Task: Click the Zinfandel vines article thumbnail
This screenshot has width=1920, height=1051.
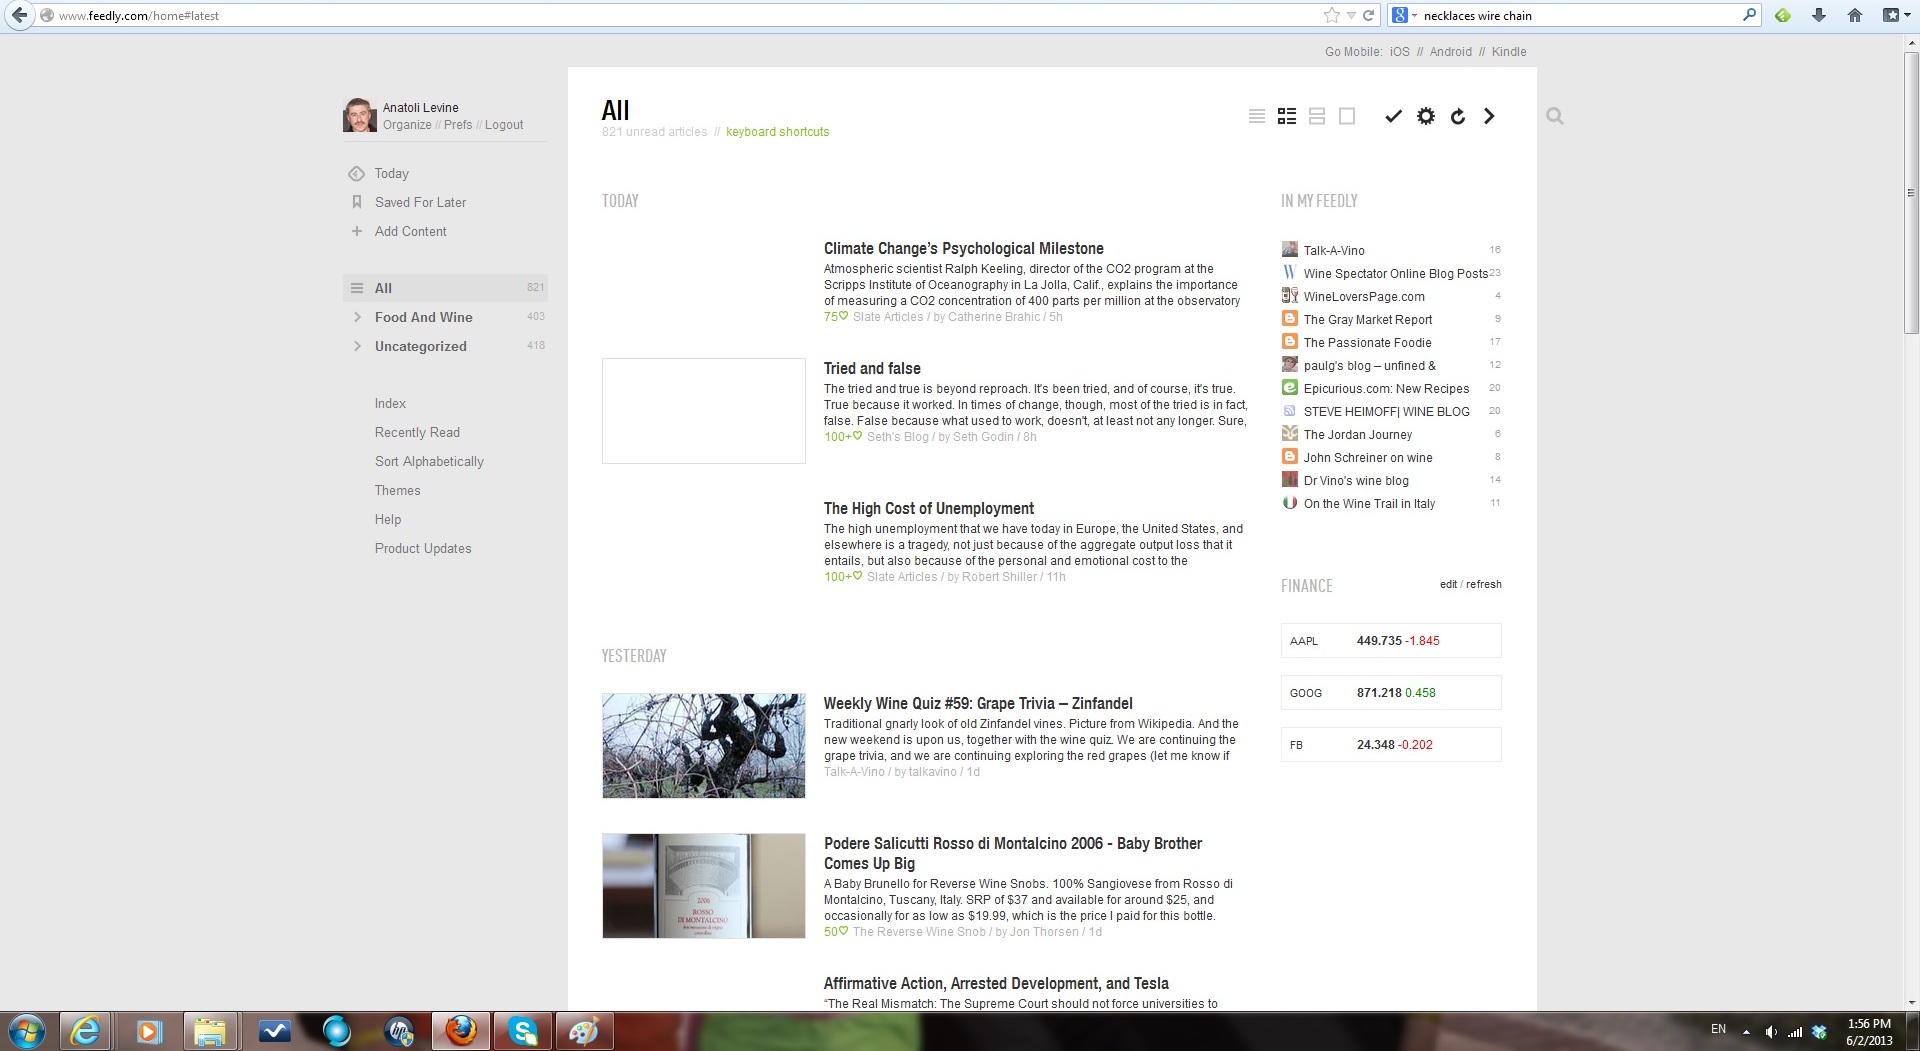Action: tap(703, 746)
